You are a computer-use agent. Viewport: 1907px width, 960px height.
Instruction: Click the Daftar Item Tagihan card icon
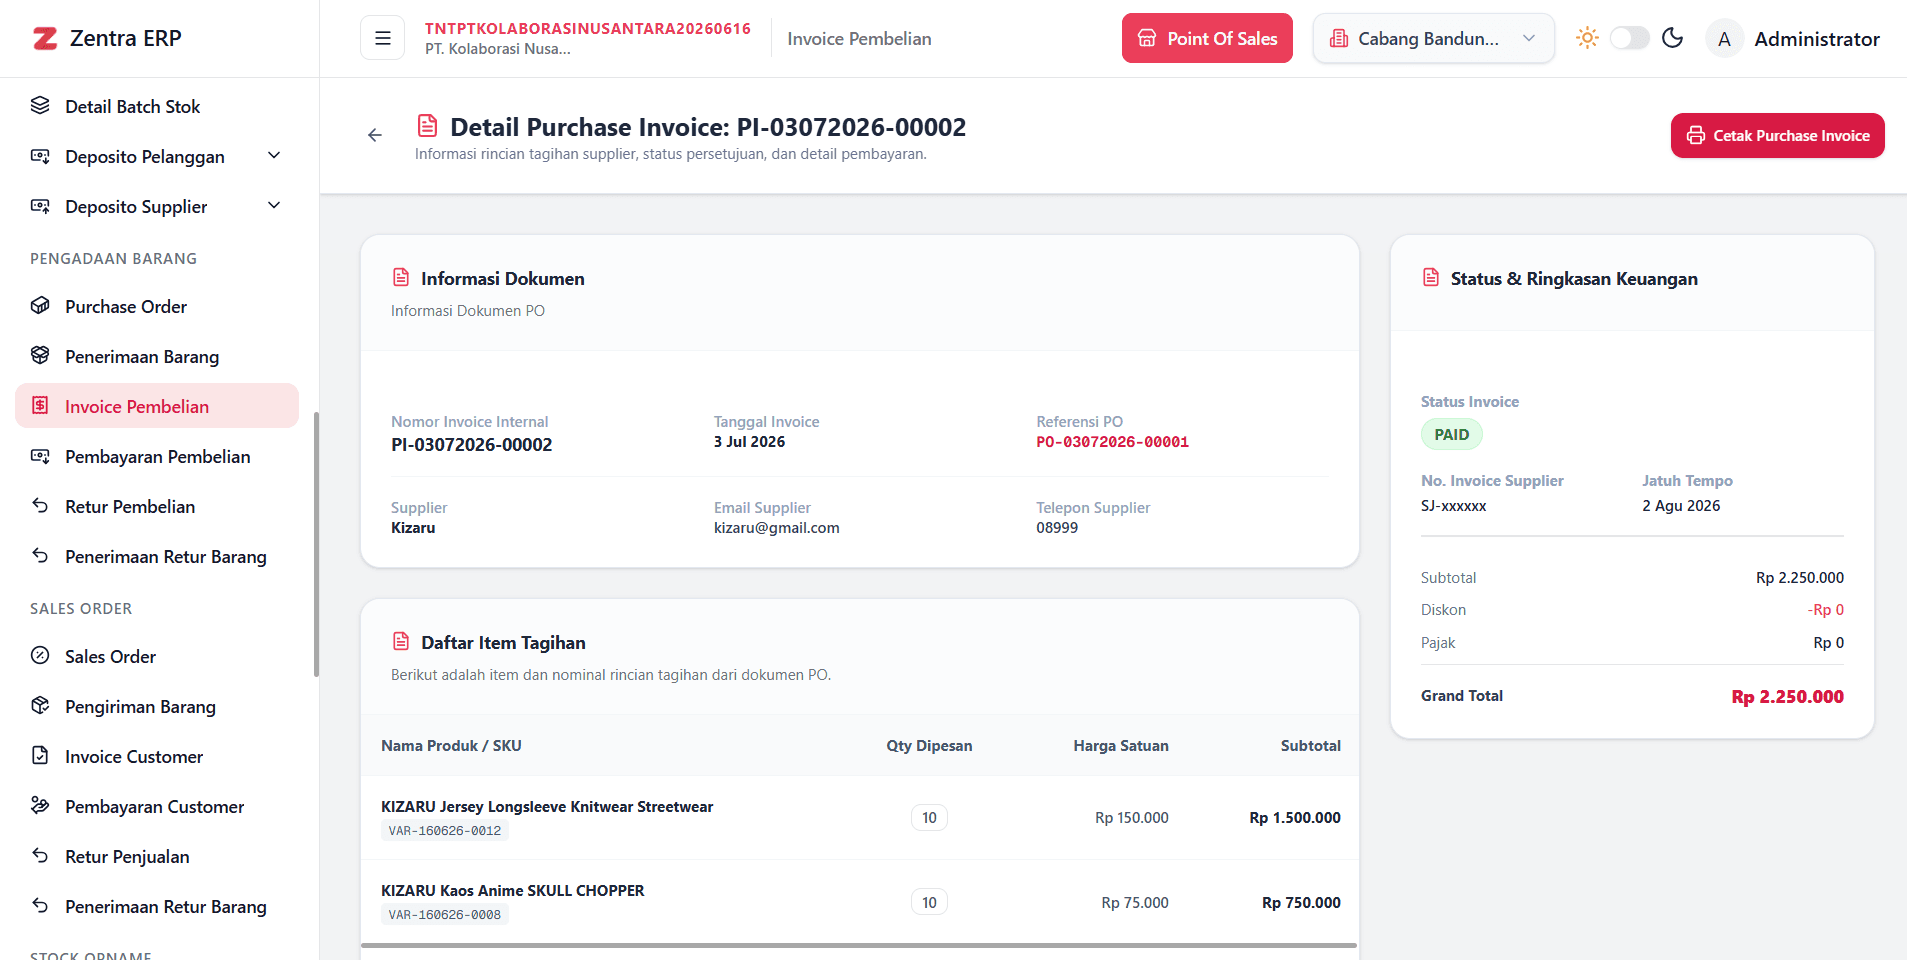click(x=401, y=641)
